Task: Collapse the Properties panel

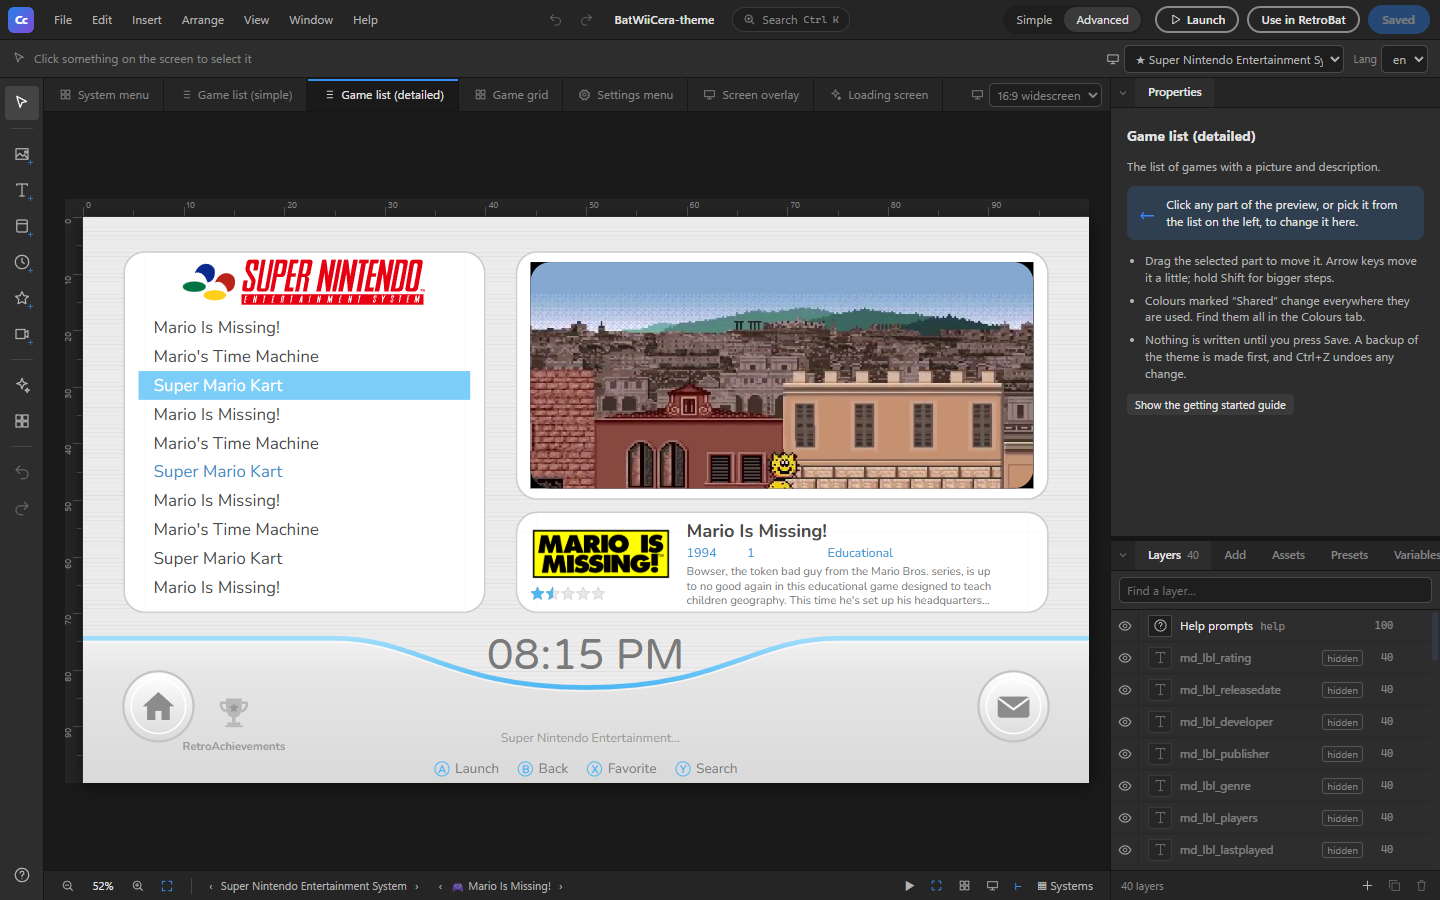Action: pyautogui.click(x=1123, y=93)
